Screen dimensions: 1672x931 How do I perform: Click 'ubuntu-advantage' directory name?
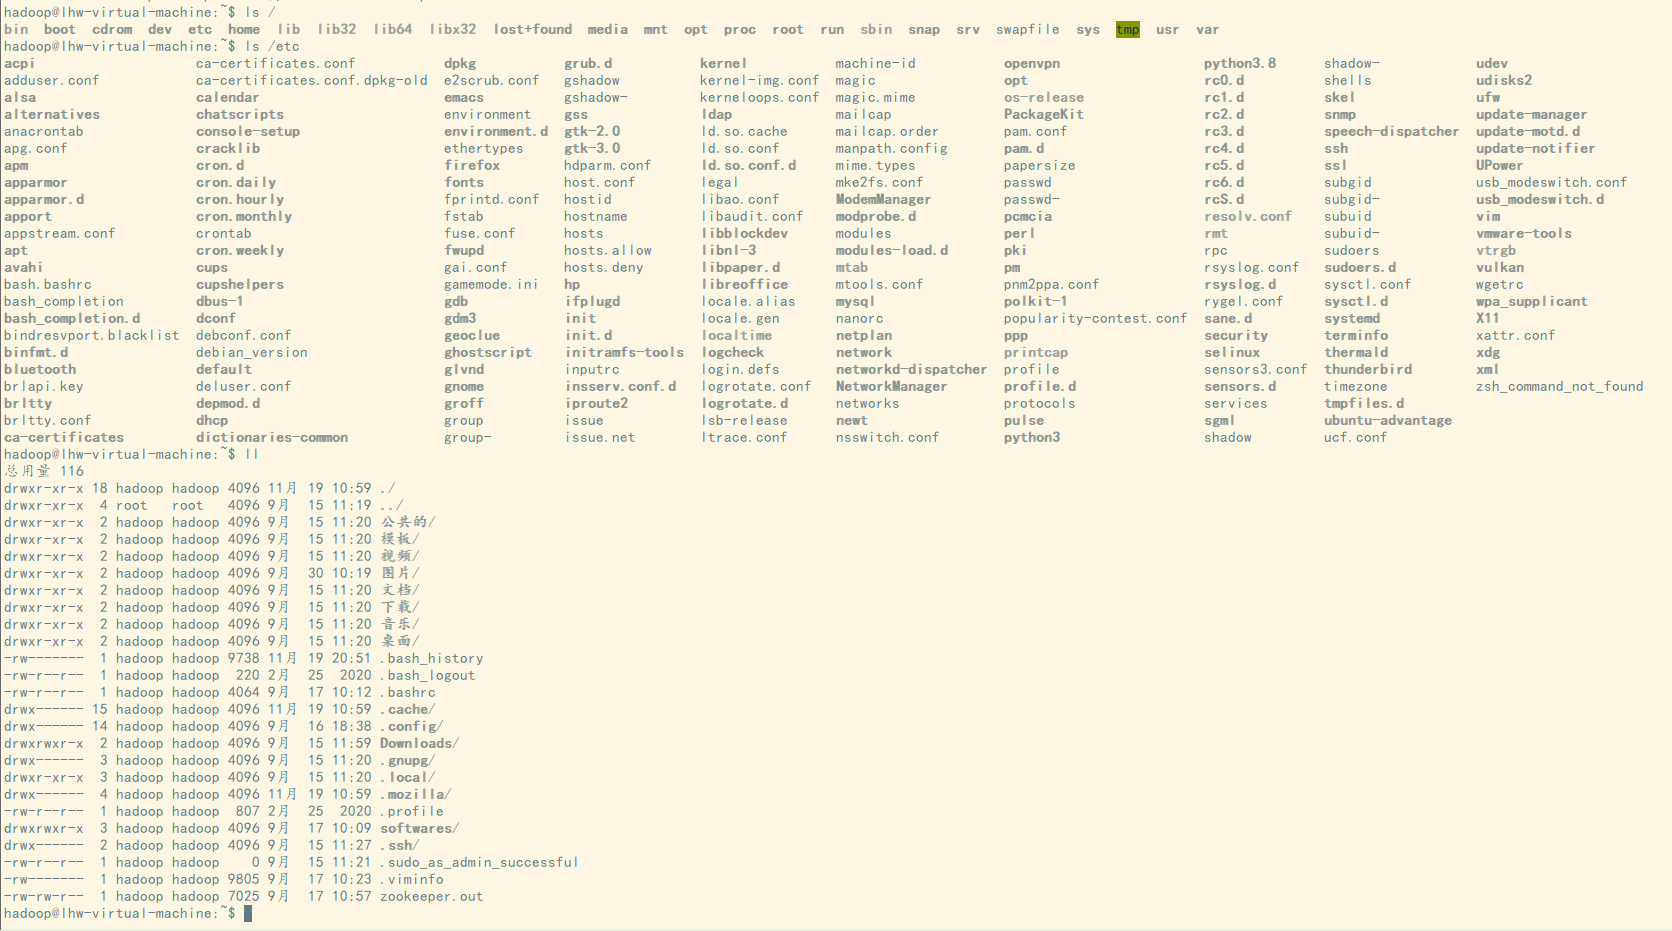tap(1388, 421)
